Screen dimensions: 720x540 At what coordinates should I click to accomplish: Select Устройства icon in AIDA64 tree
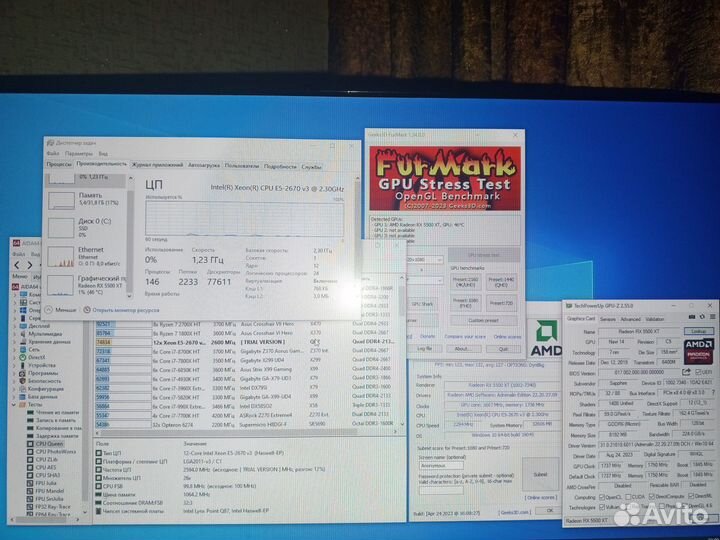23,365
